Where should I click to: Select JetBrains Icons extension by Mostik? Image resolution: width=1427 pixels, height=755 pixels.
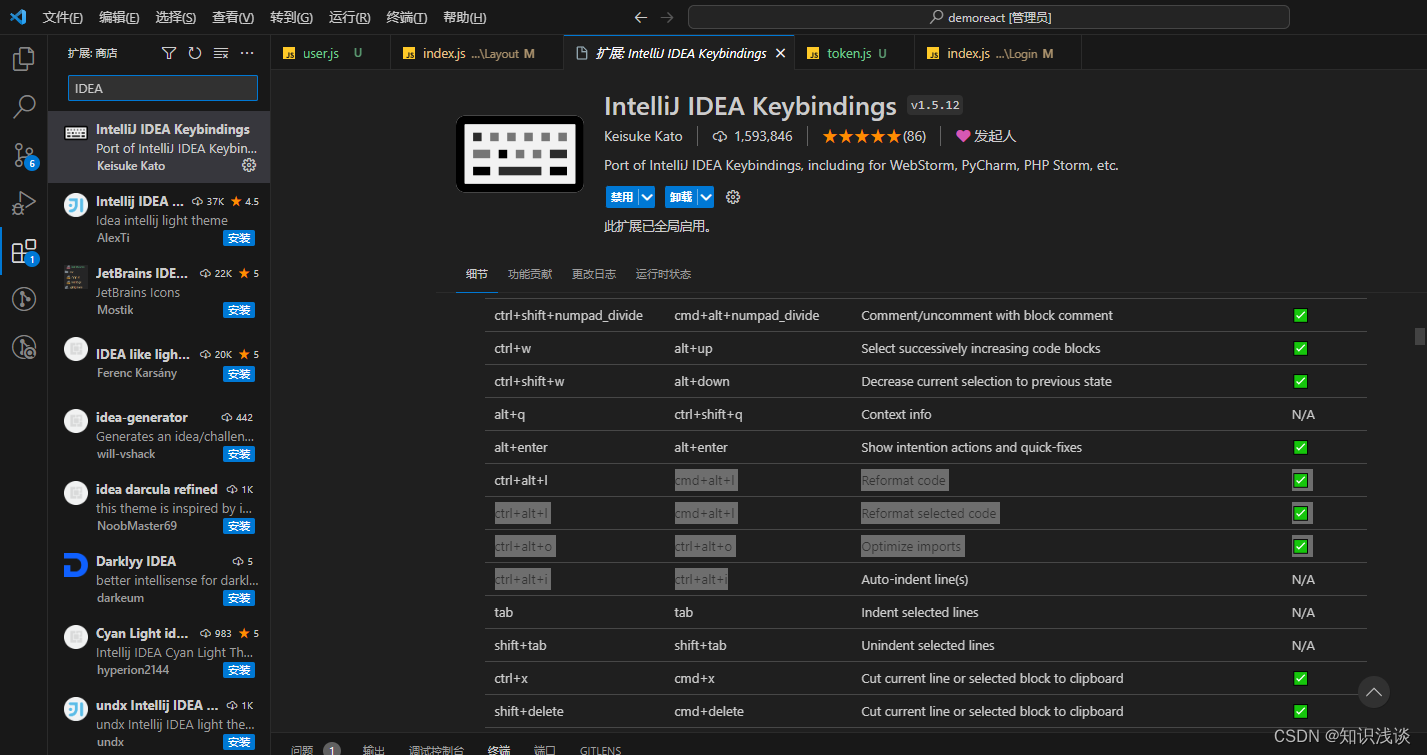159,291
